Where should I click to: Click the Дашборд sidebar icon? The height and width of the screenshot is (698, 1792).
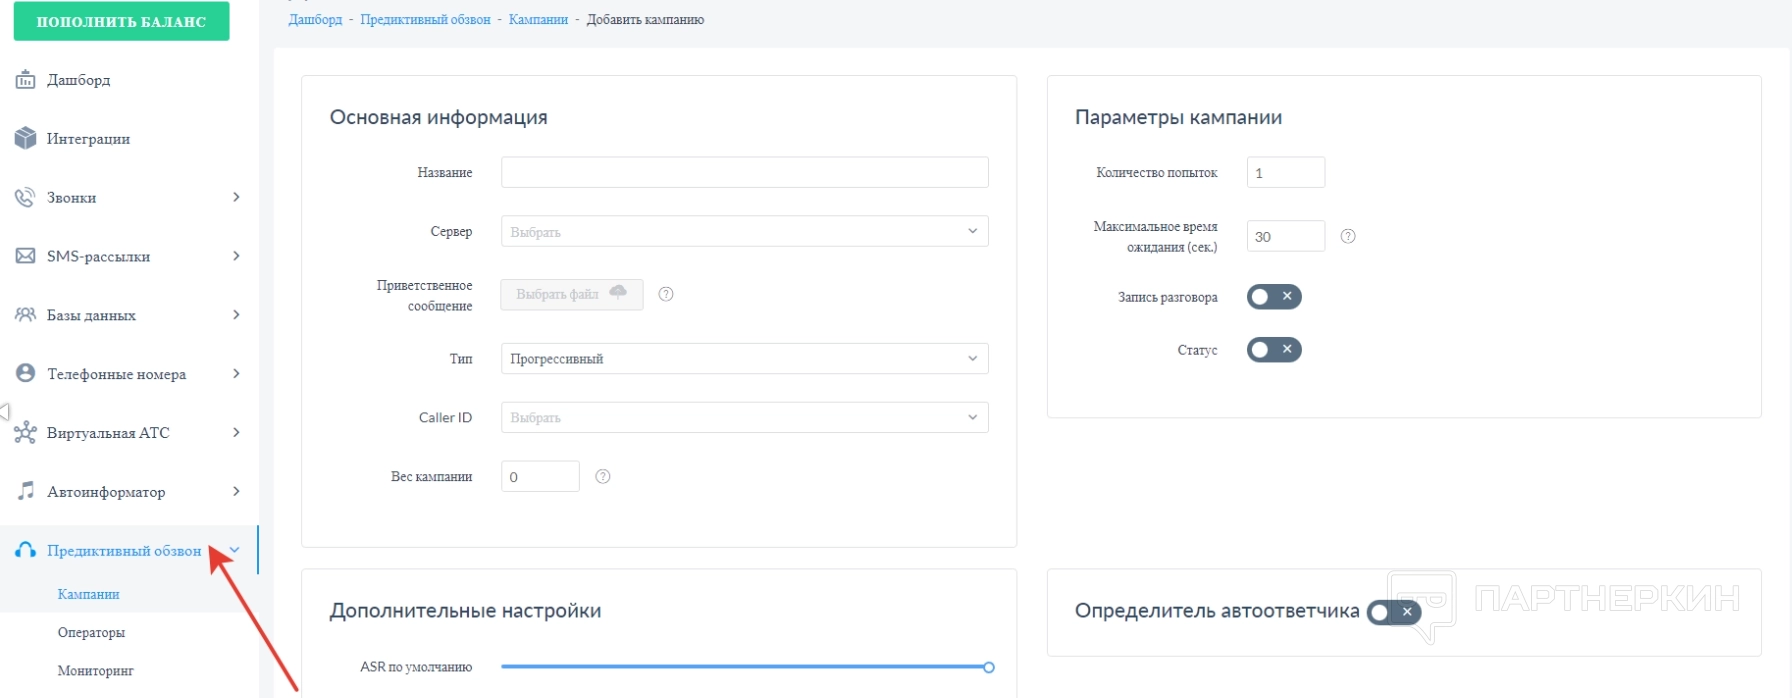25,80
